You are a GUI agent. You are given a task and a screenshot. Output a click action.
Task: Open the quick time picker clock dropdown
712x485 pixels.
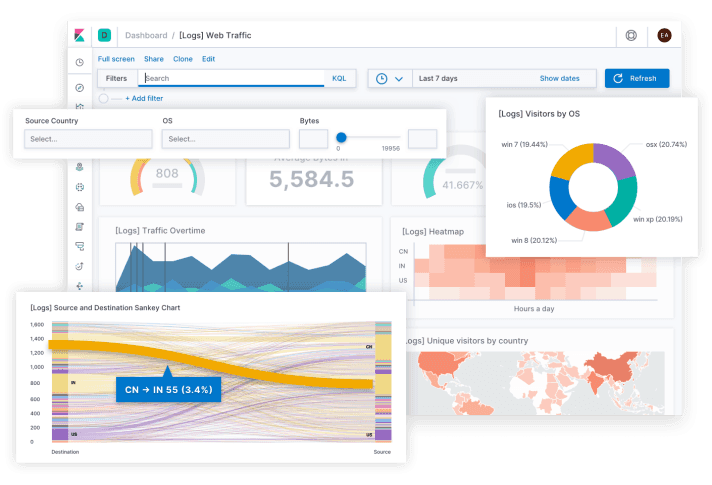pos(389,79)
